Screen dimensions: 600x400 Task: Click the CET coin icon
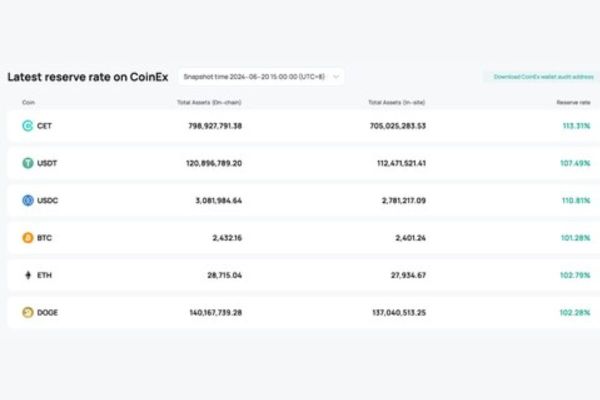tap(28, 126)
